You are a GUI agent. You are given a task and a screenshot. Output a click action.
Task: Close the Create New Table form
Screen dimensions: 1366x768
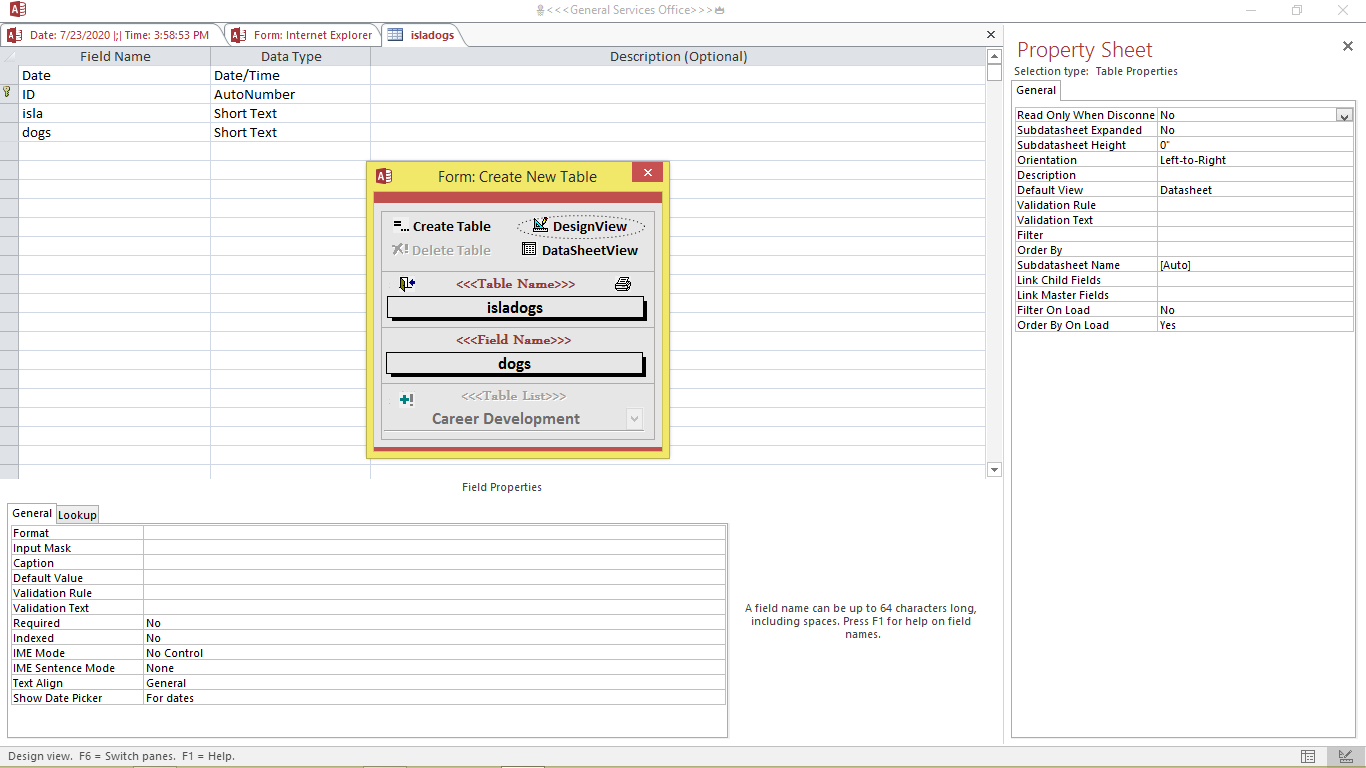(x=648, y=173)
